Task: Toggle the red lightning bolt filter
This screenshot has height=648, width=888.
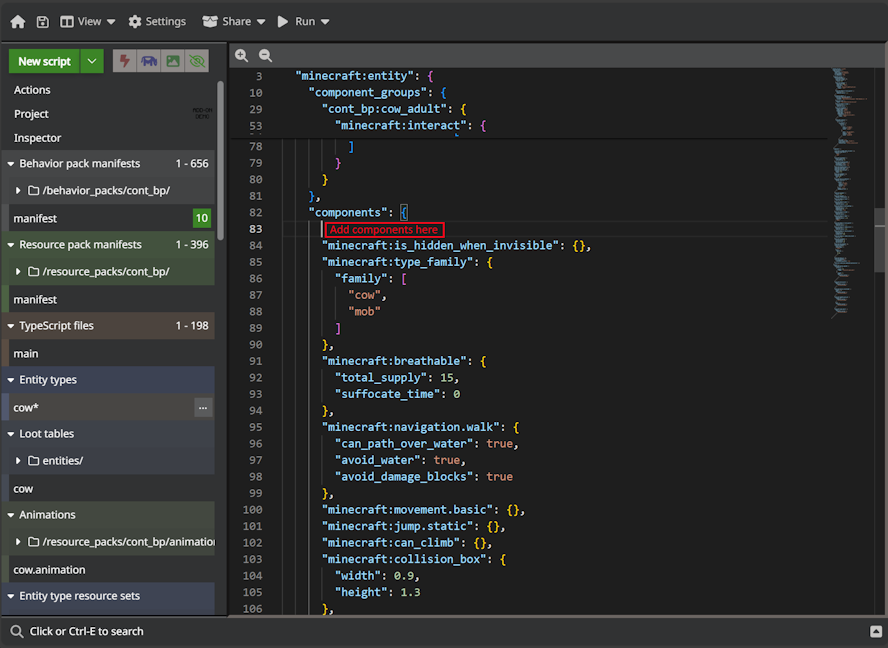Action: point(125,61)
